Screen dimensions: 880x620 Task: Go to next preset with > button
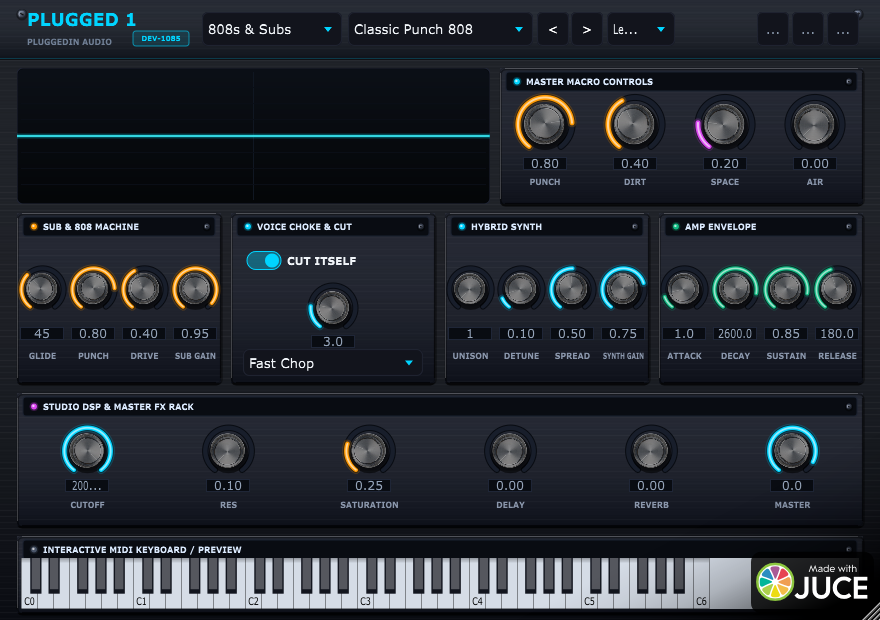pos(586,29)
